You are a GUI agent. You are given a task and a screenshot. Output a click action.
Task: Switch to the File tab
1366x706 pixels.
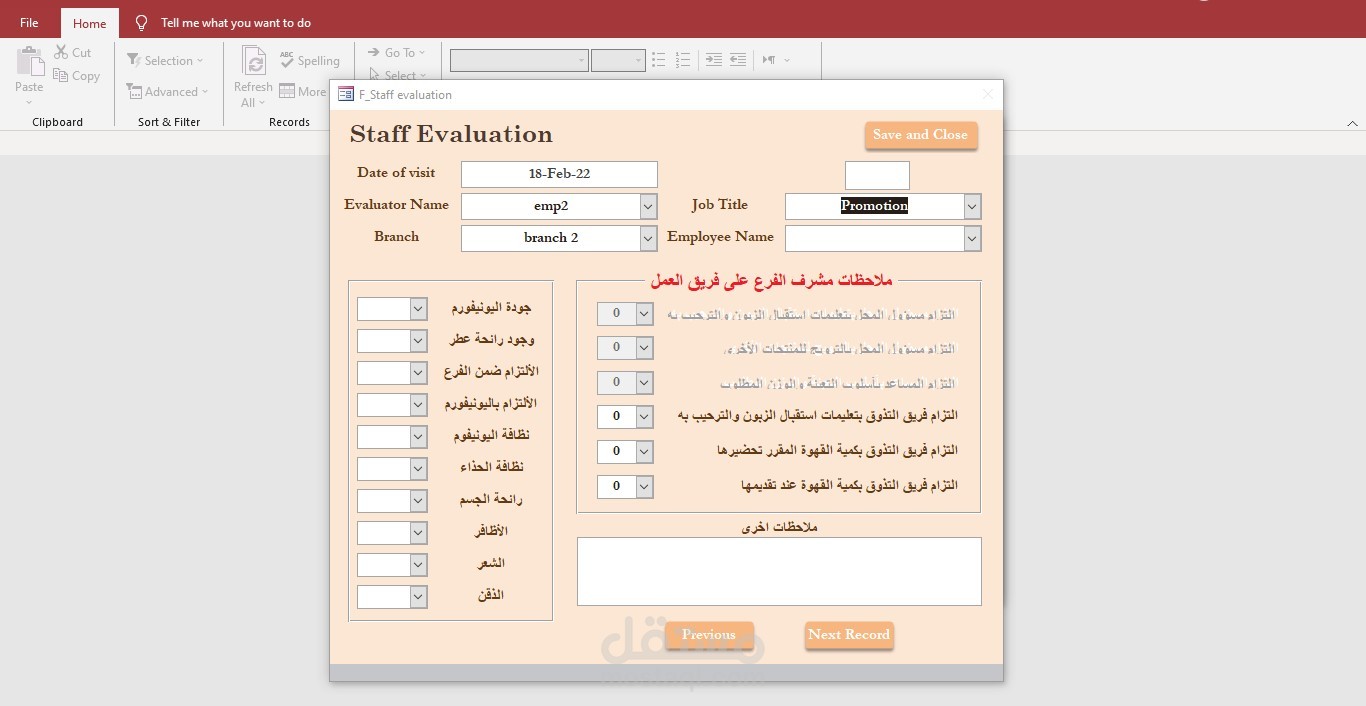(28, 21)
